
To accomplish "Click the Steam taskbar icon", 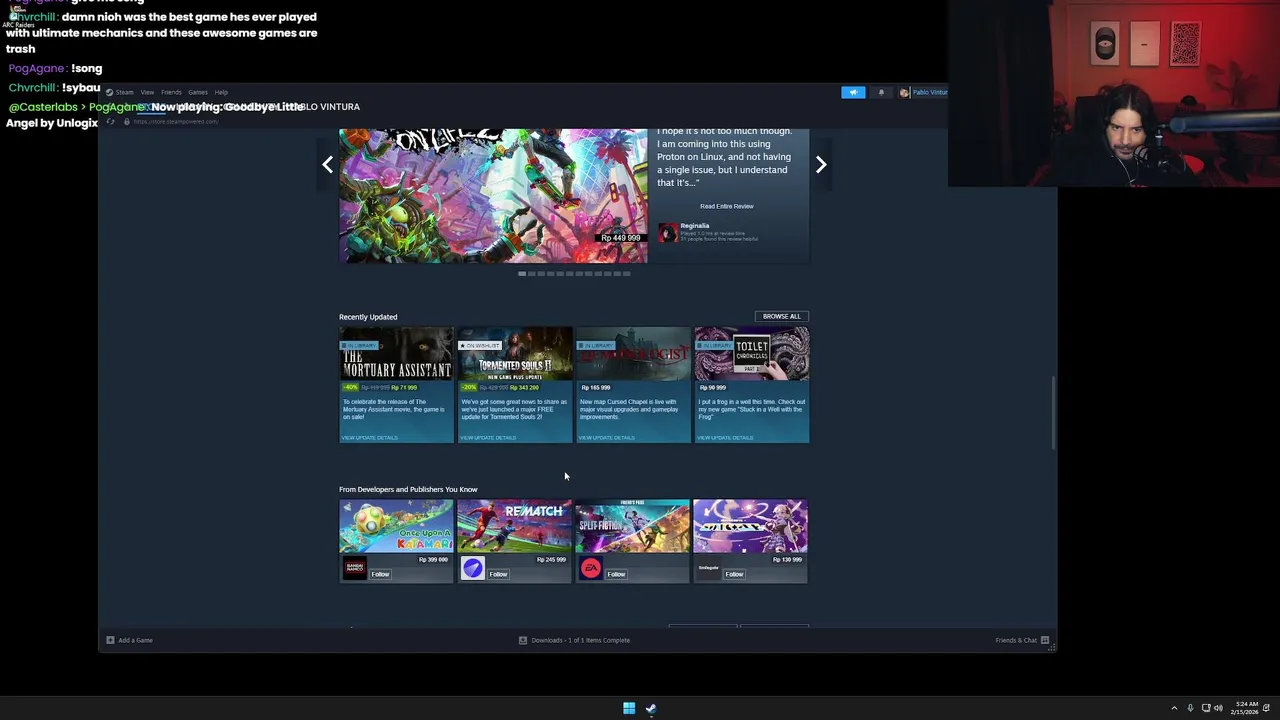I will pos(651,708).
